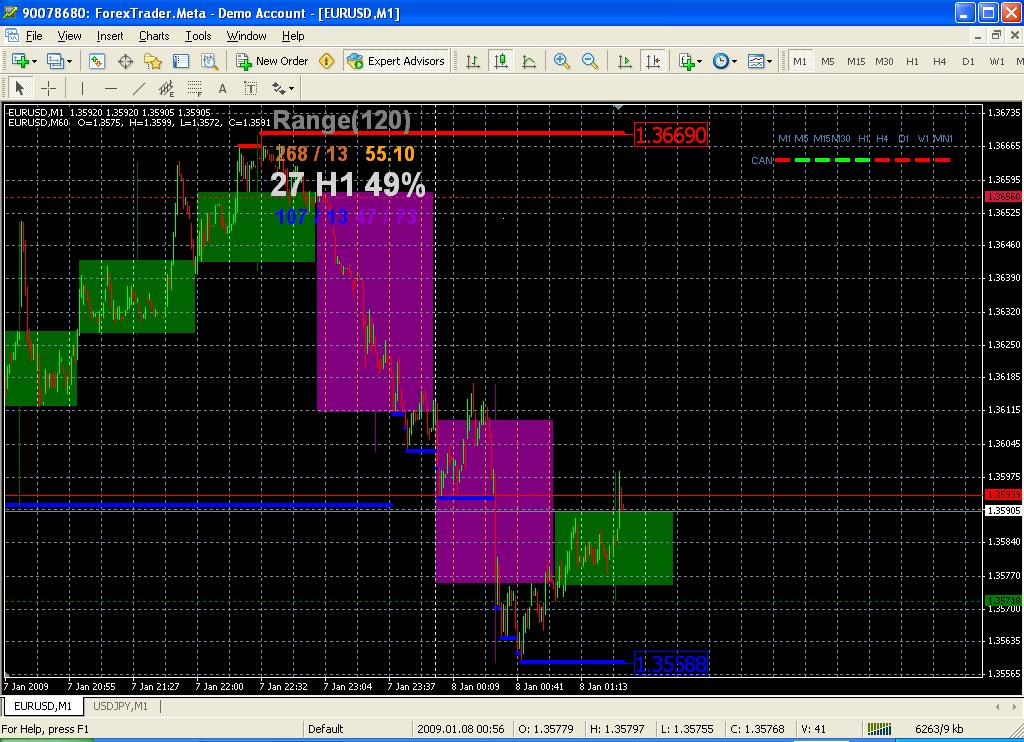Select the Fibonacci retracement tool
This screenshot has height=742, width=1024.
[x=195, y=88]
